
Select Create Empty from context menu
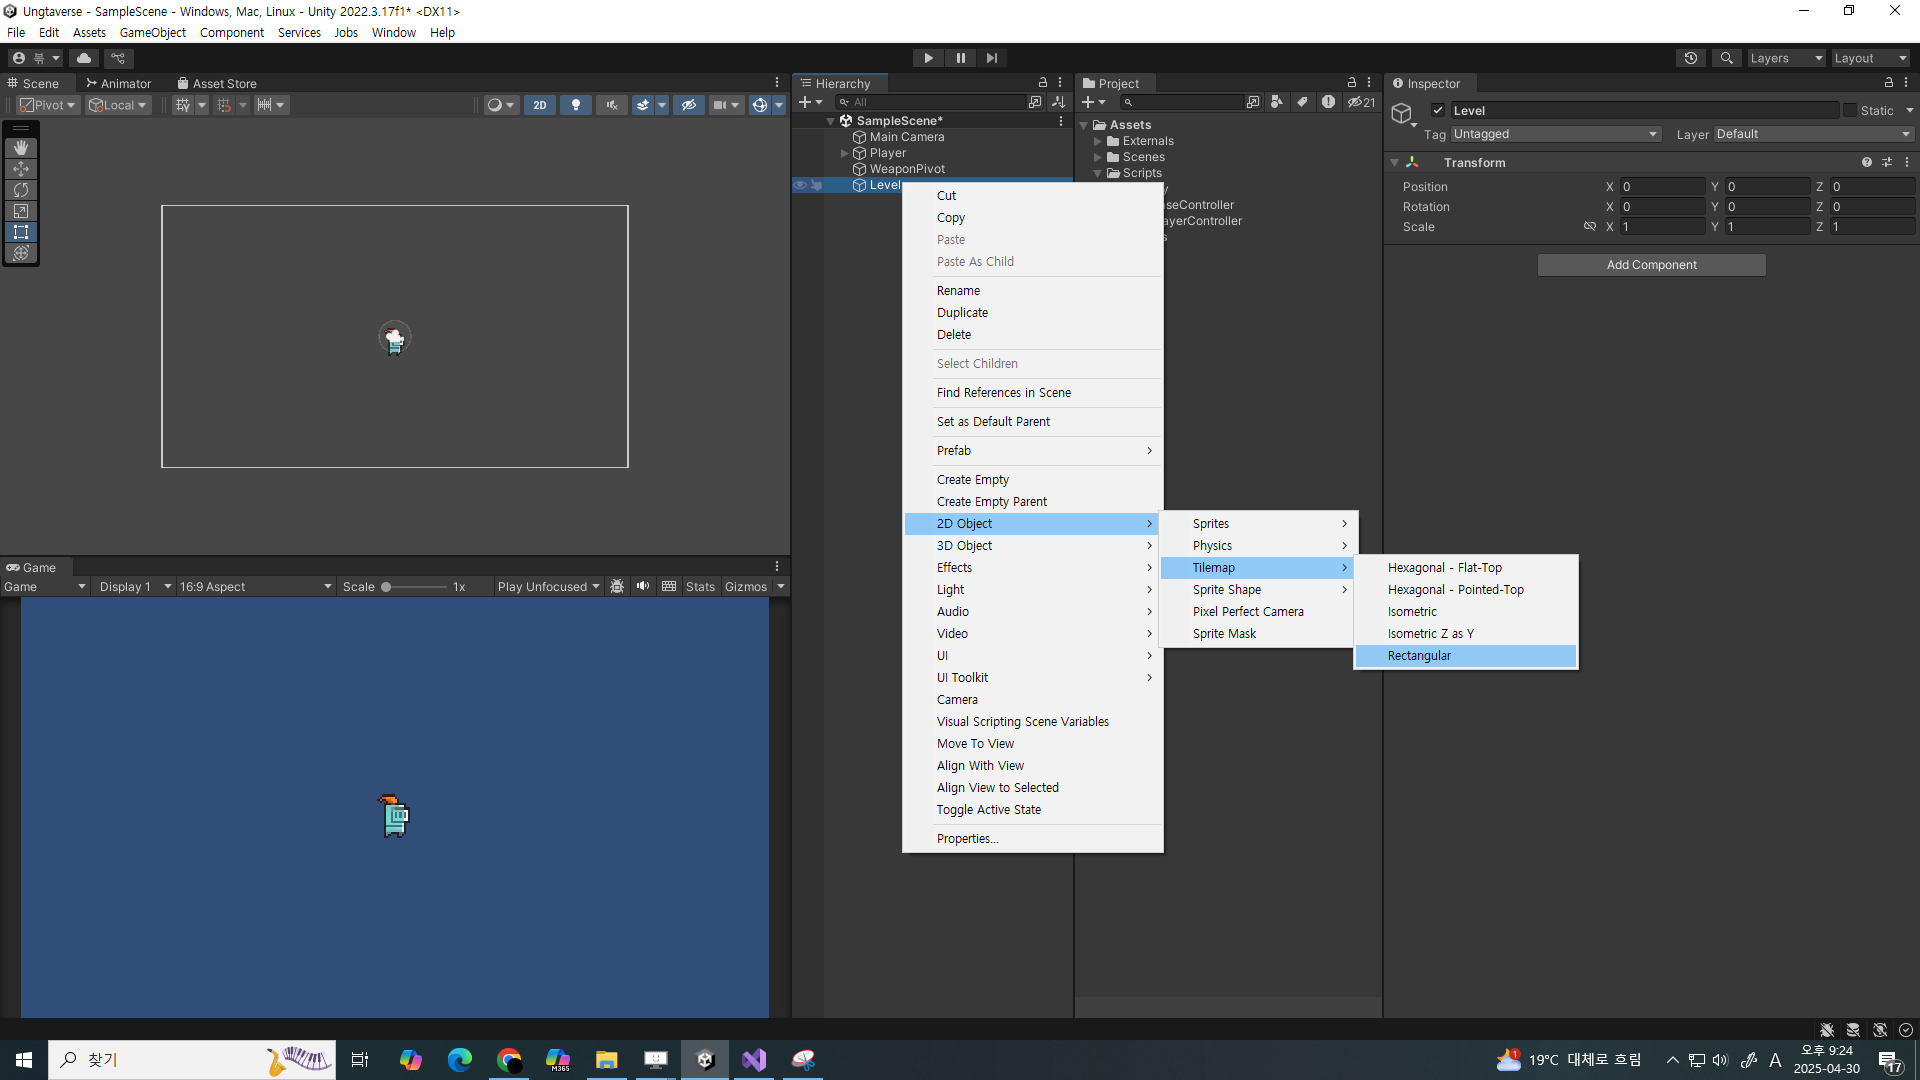[x=1032, y=480]
